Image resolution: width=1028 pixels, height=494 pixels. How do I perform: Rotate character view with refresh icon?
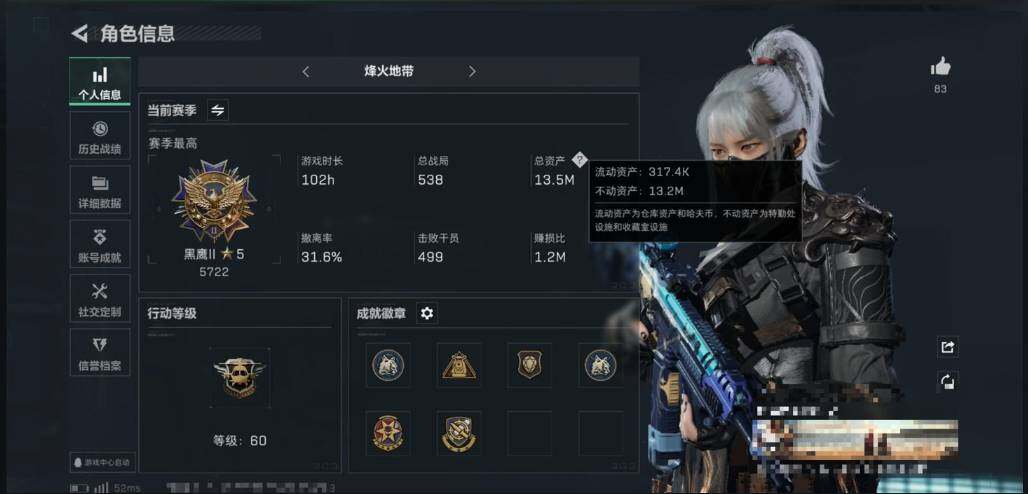[x=947, y=382]
